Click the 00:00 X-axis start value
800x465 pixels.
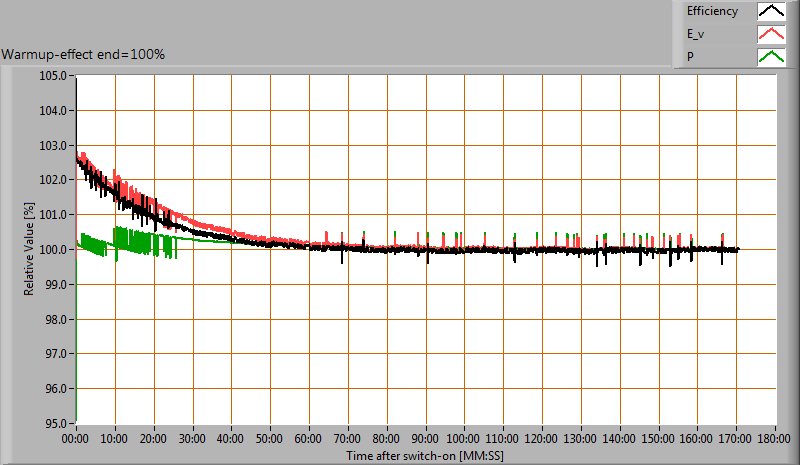[77, 438]
